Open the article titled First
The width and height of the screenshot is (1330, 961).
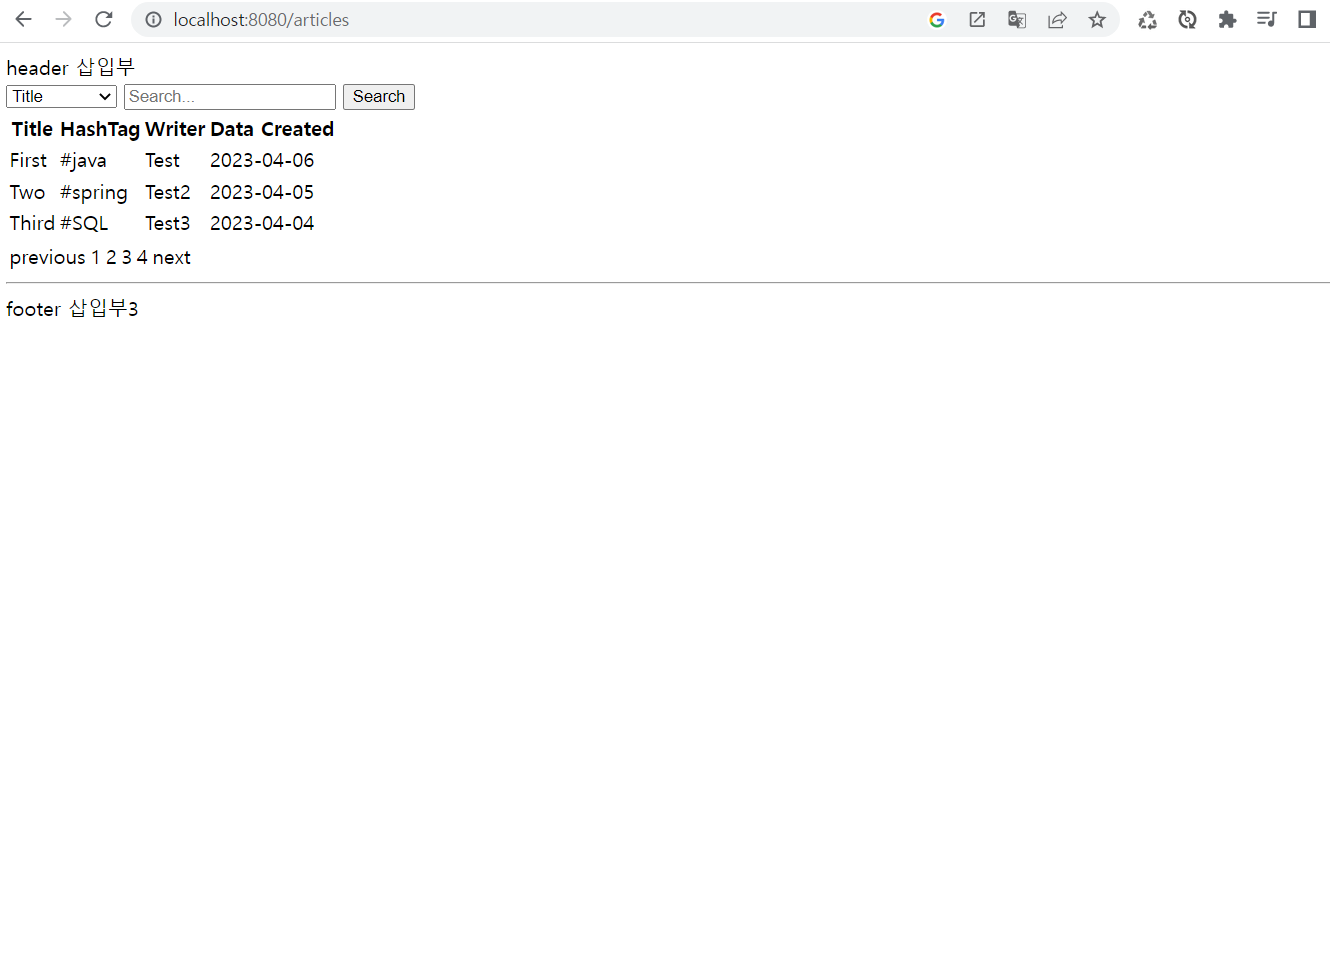click(x=28, y=160)
